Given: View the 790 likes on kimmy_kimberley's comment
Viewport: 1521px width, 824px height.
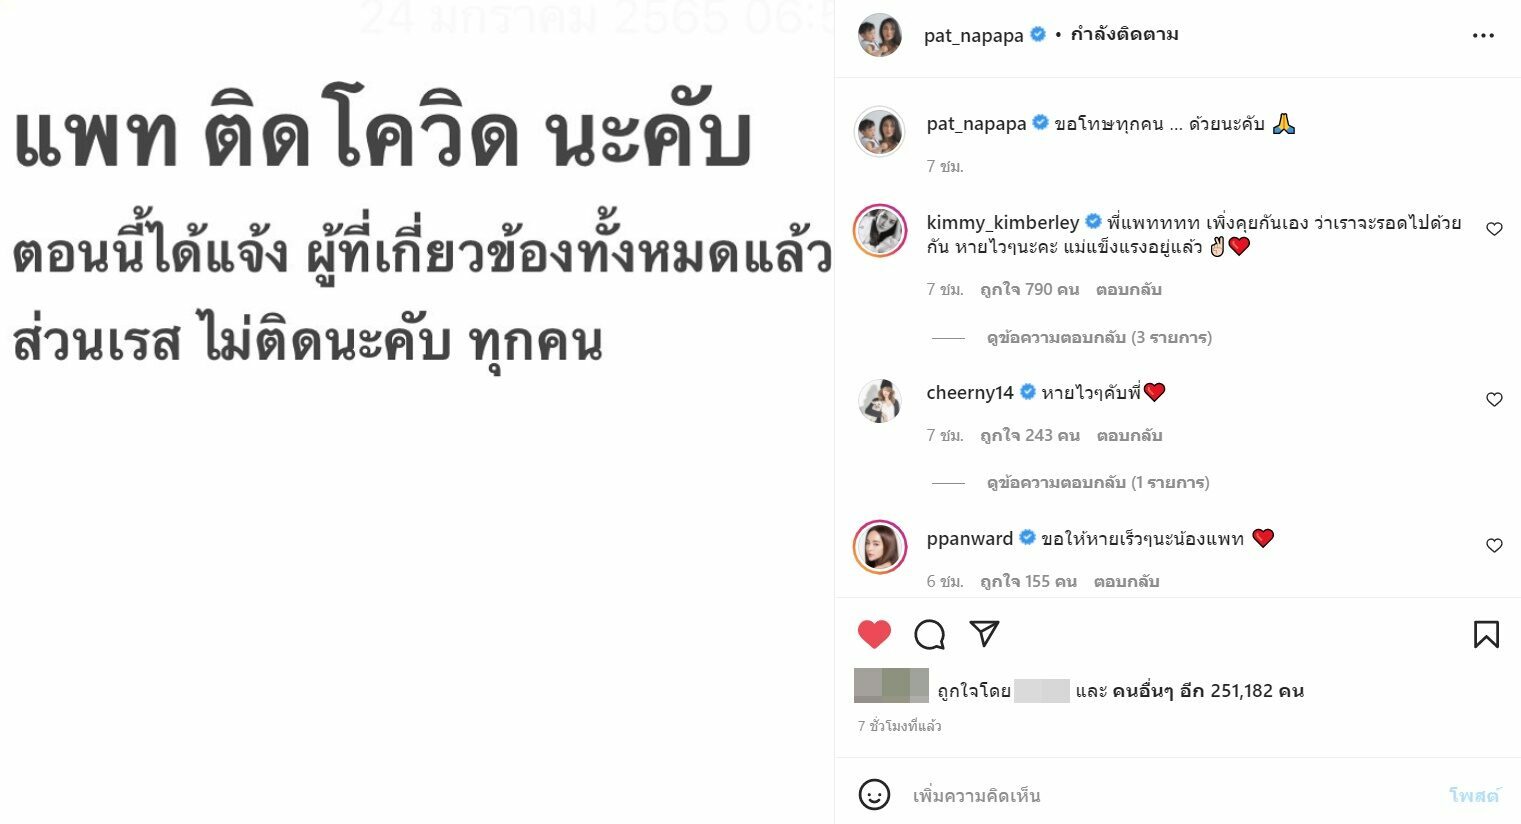Looking at the screenshot, I should (1029, 290).
